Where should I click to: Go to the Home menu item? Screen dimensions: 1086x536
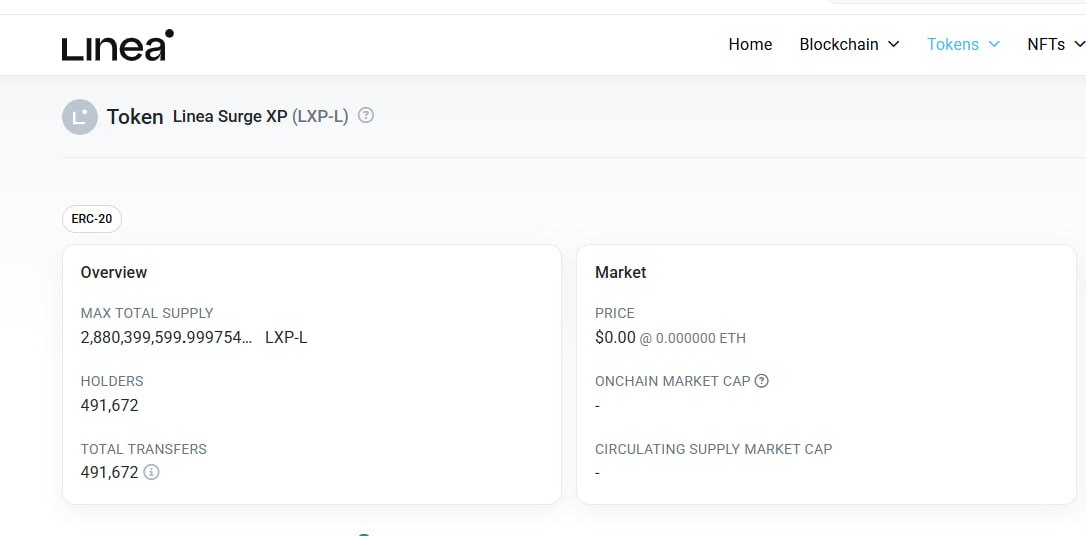[x=750, y=44]
